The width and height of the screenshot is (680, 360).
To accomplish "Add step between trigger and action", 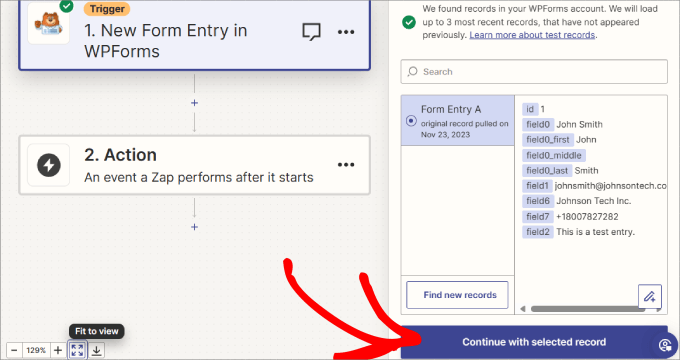I will point(194,103).
